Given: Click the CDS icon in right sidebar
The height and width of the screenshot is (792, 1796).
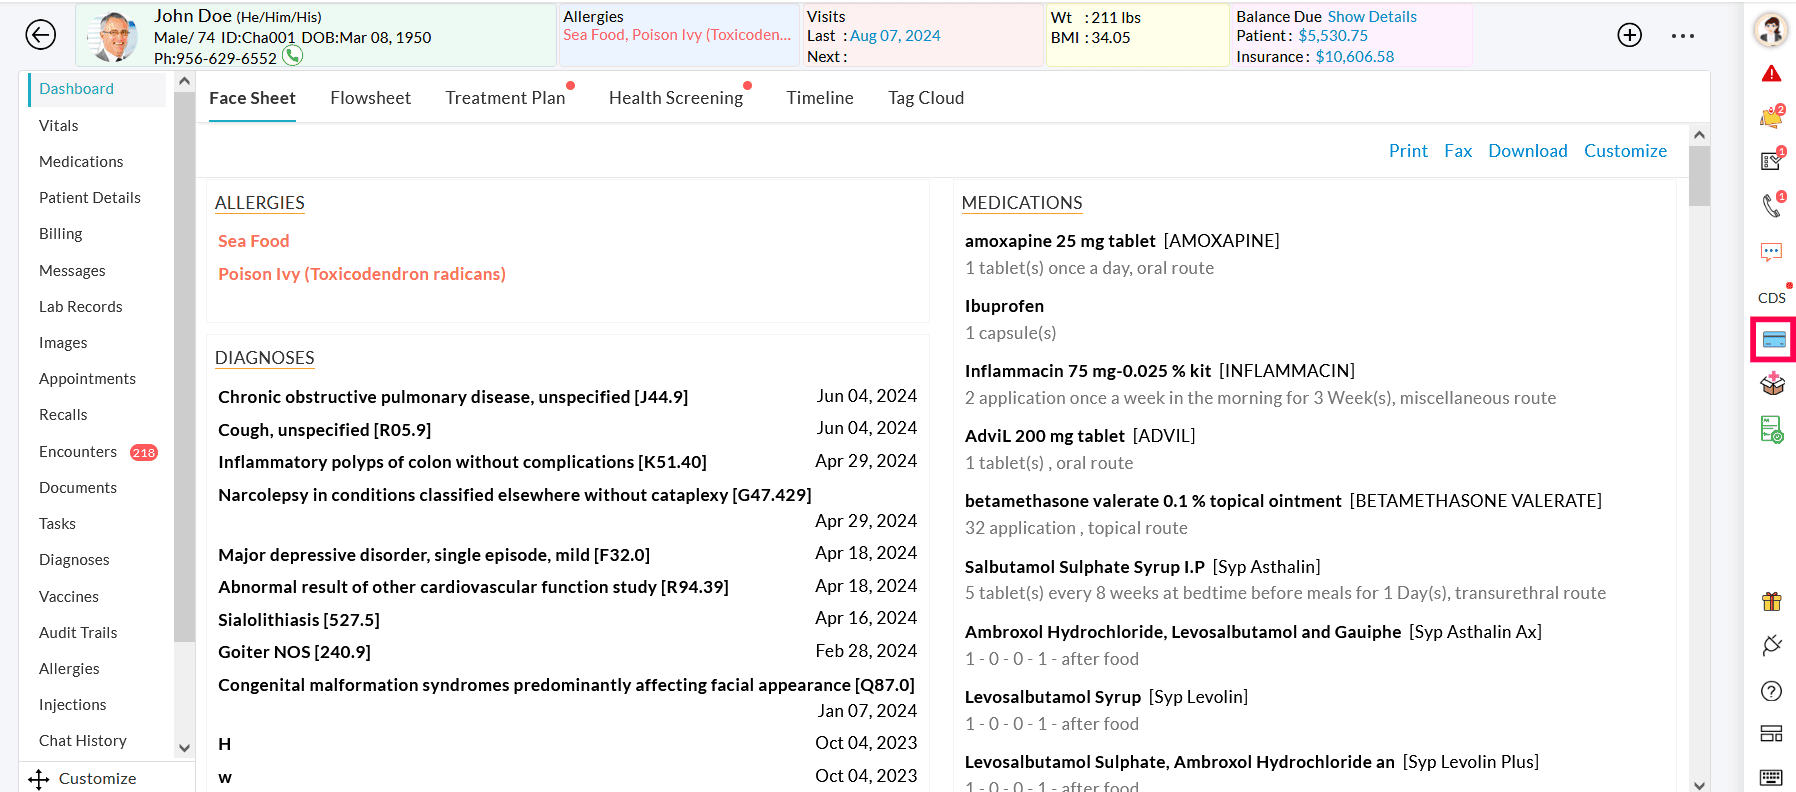Looking at the screenshot, I should click(x=1771, y=297).
